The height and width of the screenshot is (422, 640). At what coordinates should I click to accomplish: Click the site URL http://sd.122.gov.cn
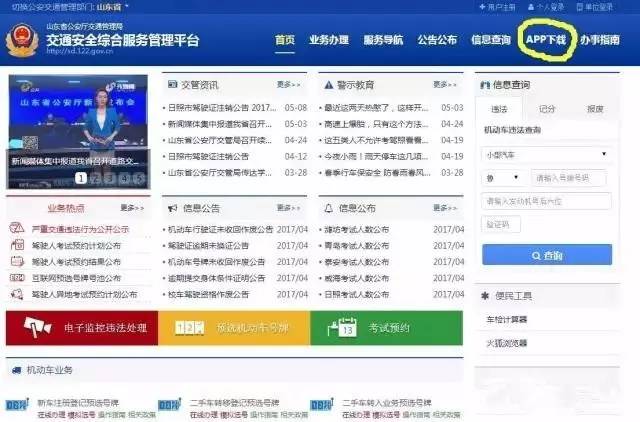pos(80,51)
